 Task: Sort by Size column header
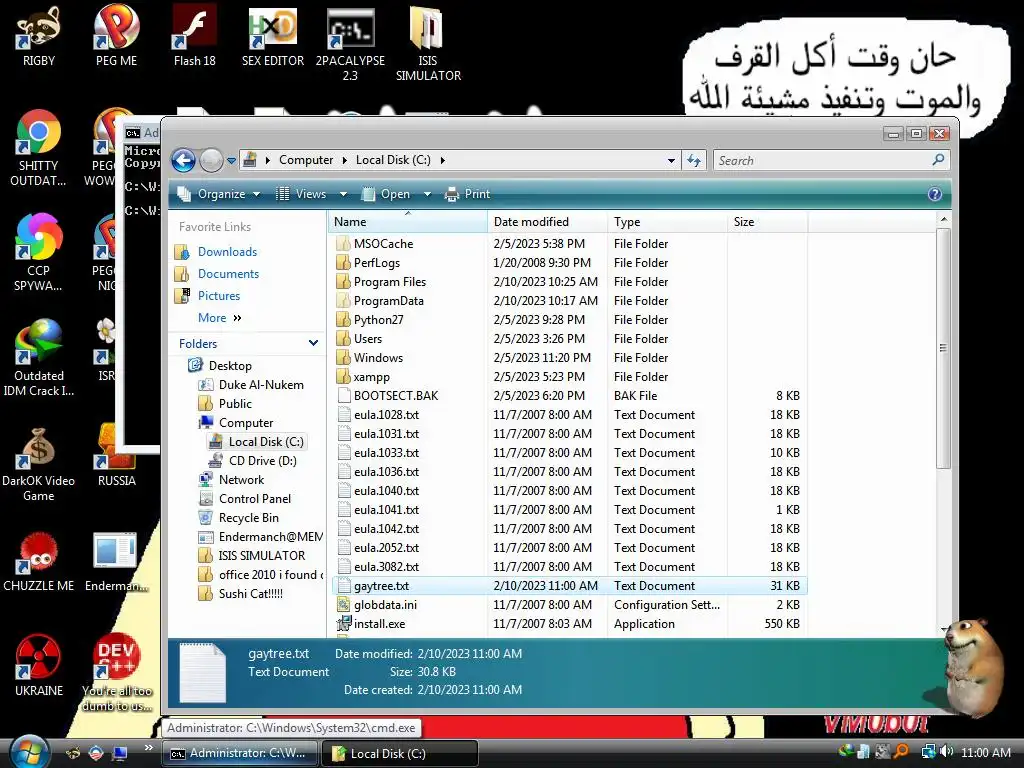click(x=767, y=222)
